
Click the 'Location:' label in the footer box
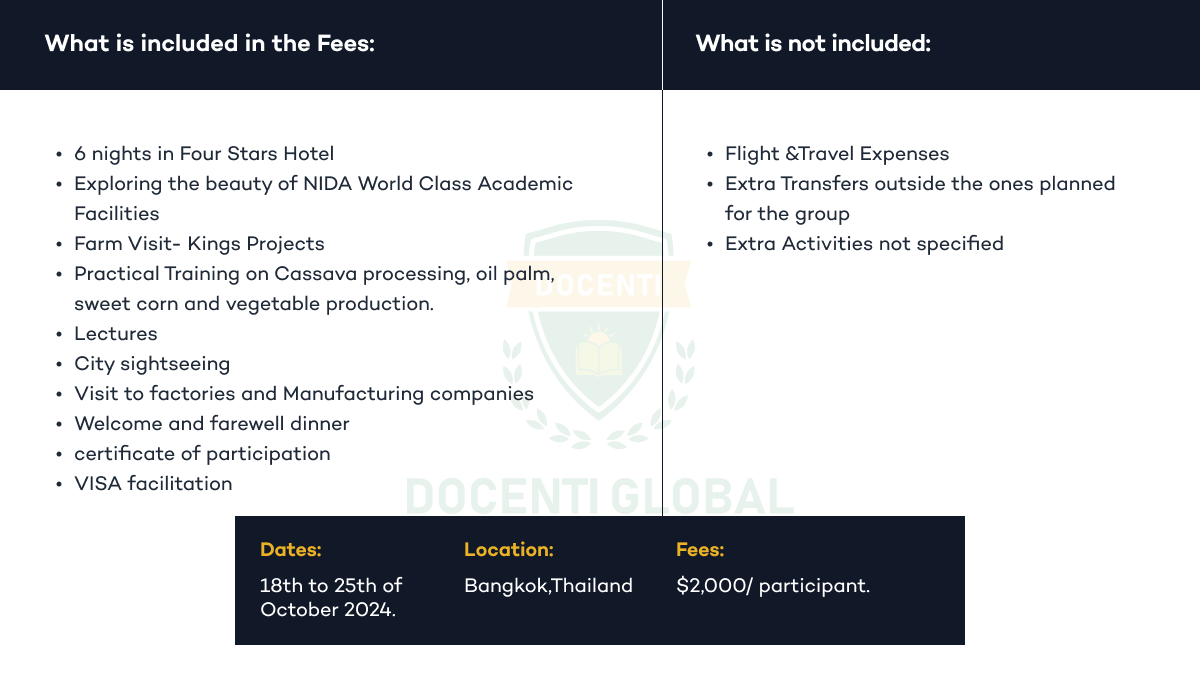click(x=509, y=550)
